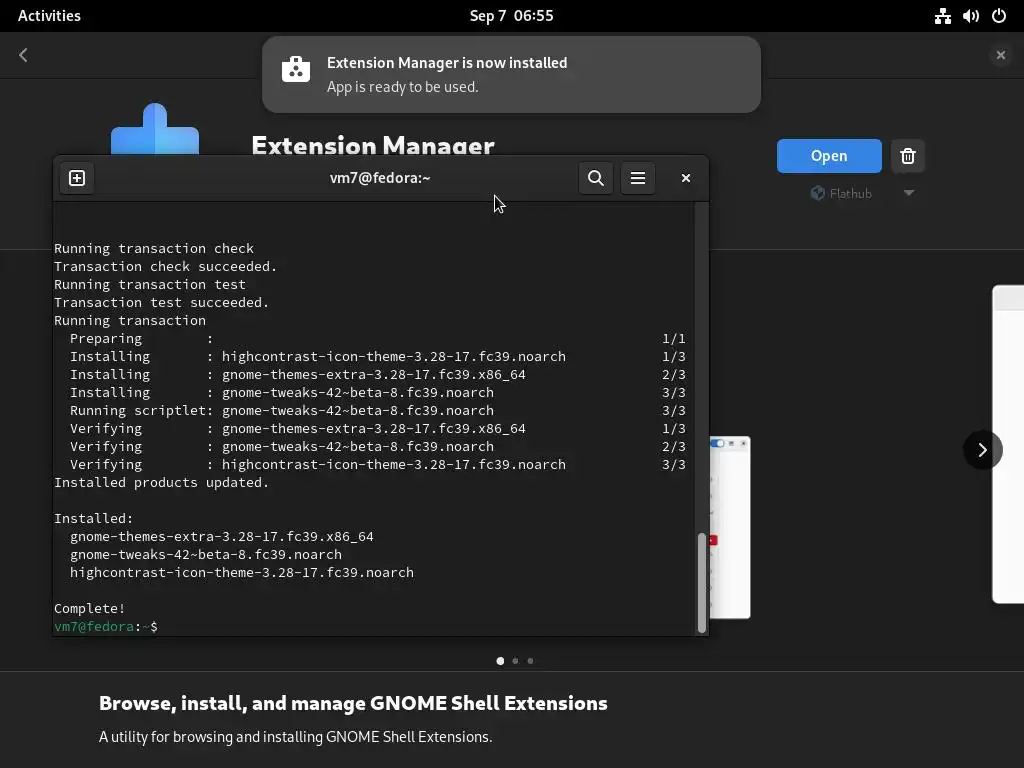Click the Software icon in the notification

296,69
